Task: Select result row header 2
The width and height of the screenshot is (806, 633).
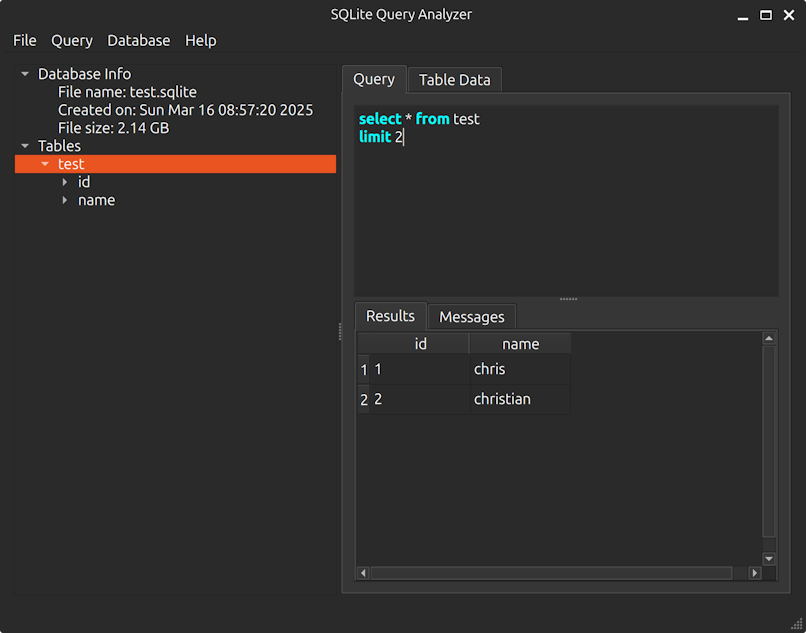Action: [364, 400]
